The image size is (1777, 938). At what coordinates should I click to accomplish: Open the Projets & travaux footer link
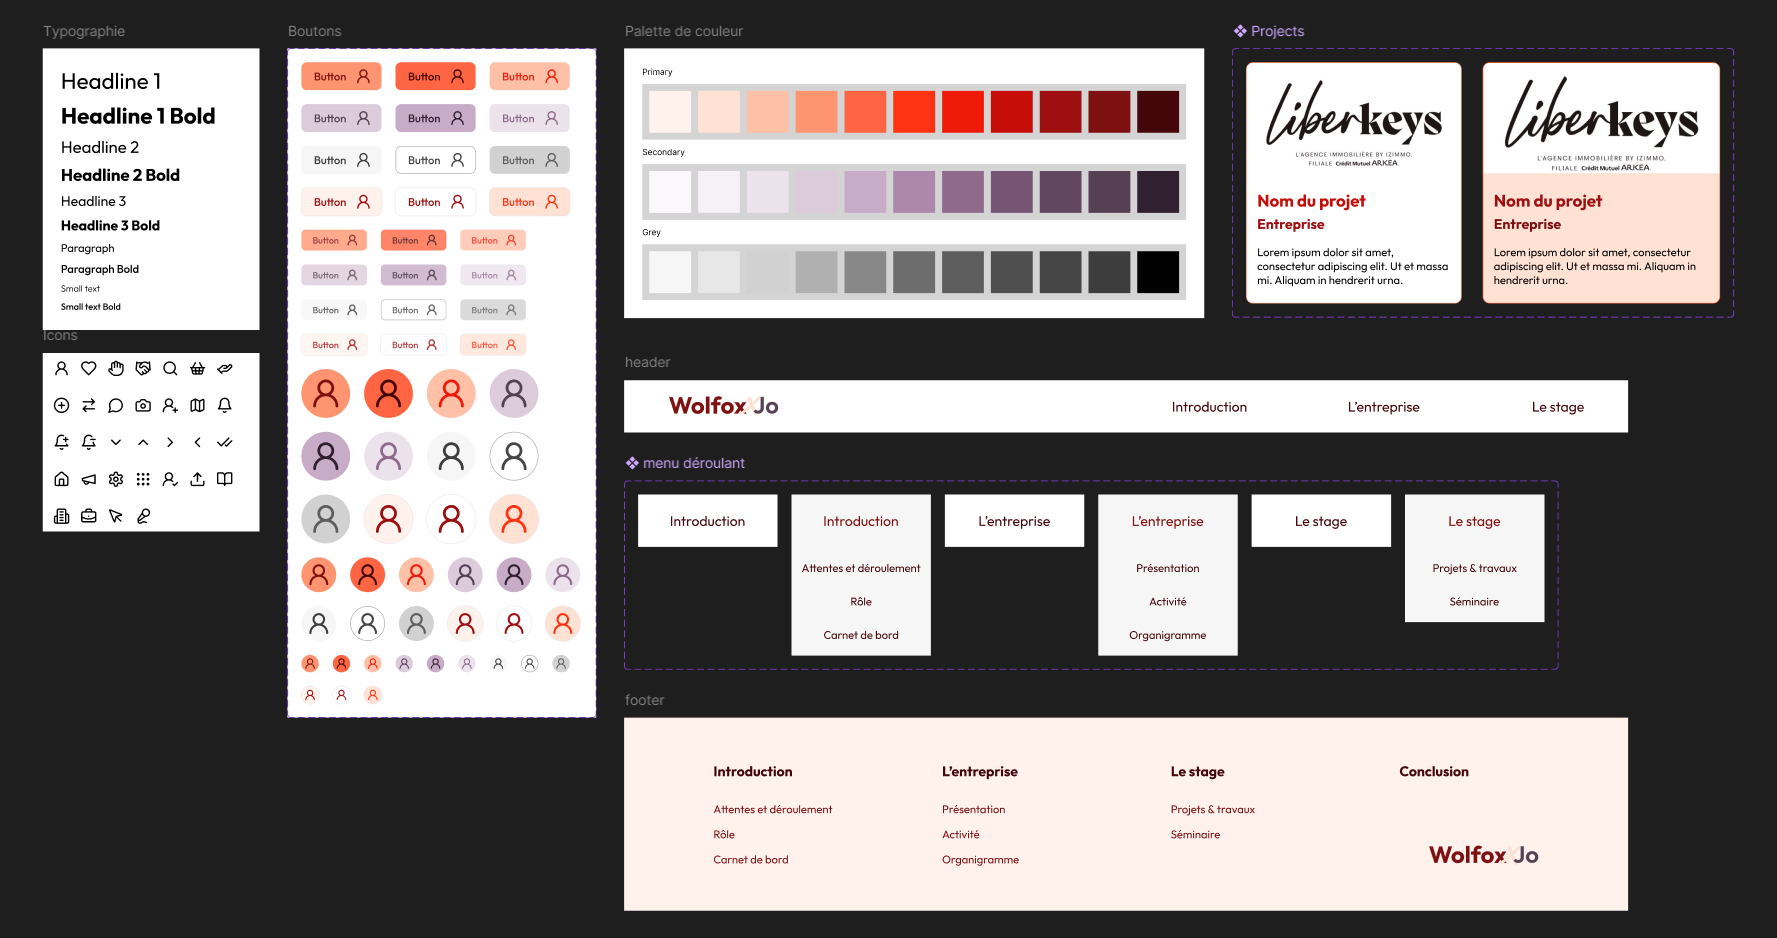click(x=1212, y=810)
